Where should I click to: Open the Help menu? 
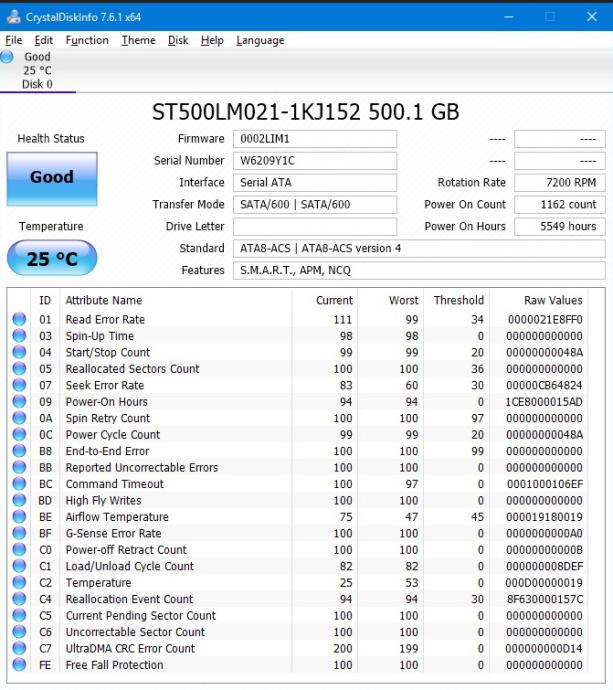212,40
